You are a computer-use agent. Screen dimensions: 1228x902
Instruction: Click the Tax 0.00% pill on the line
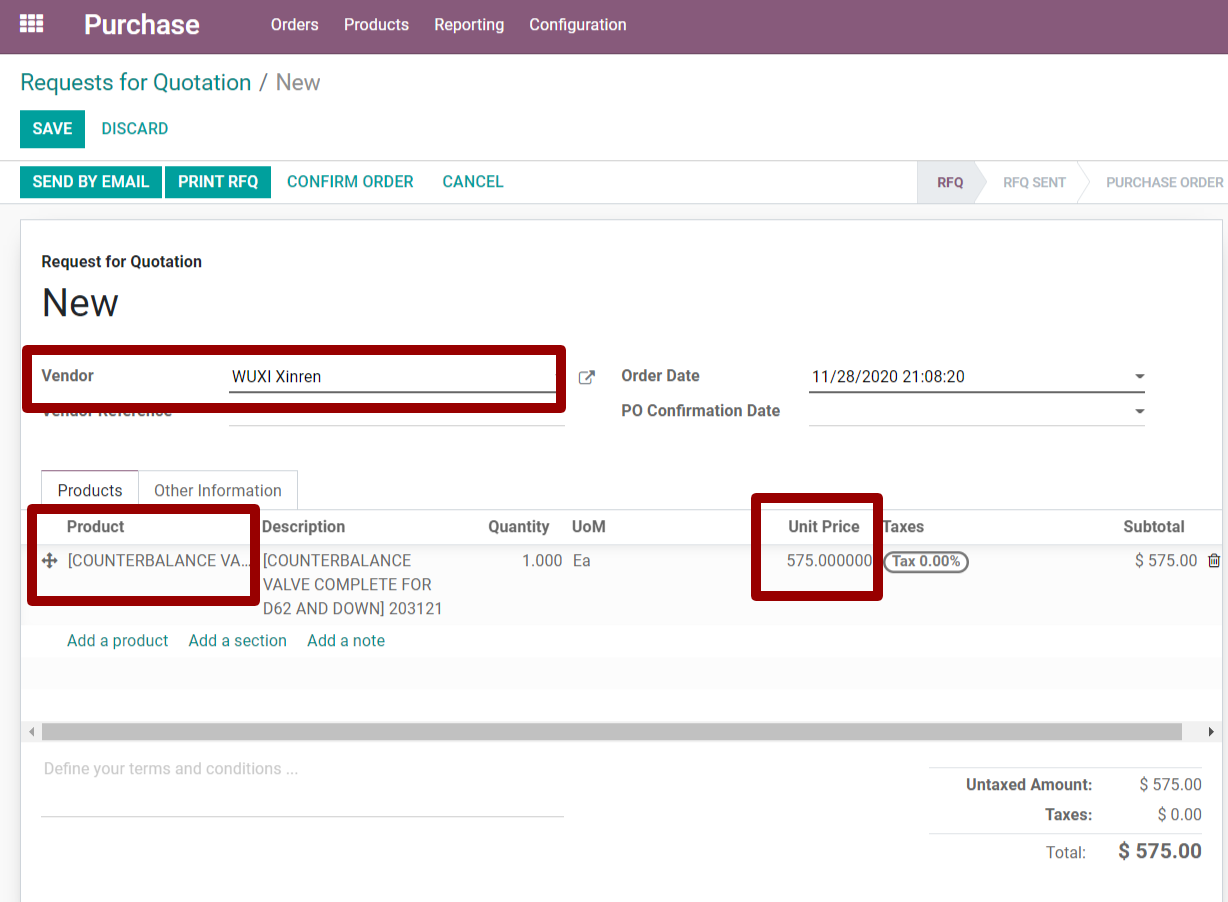(x=926, y=561)
